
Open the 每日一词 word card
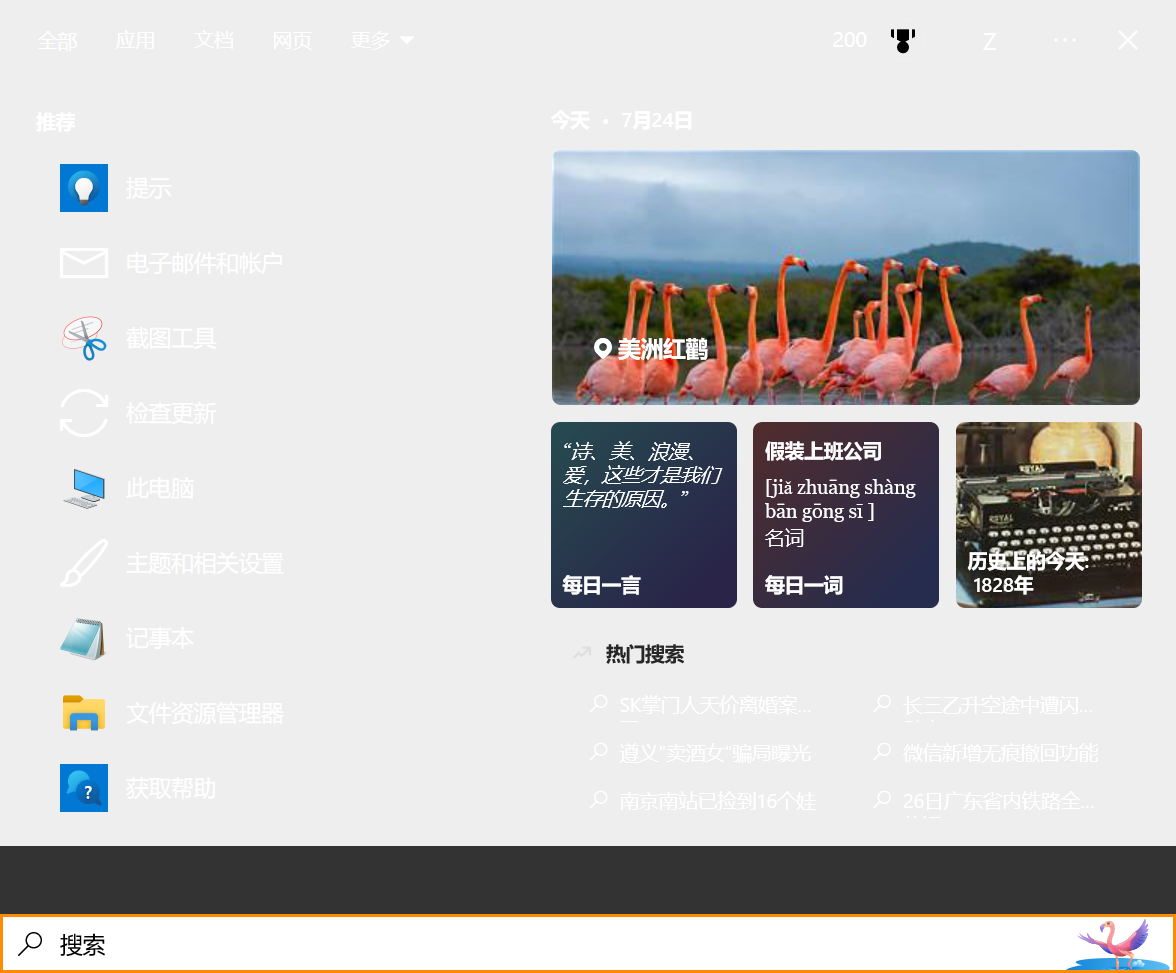tap(846, 515)
